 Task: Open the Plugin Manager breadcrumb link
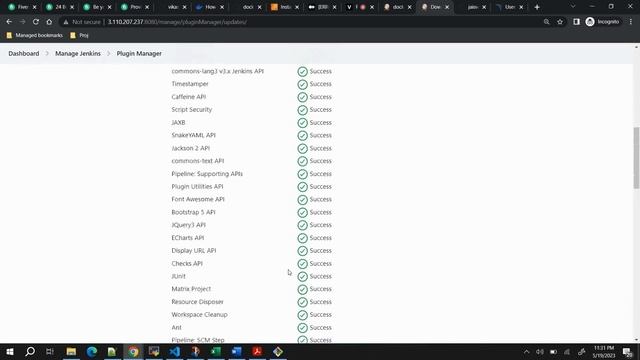[x=139, y=53]
